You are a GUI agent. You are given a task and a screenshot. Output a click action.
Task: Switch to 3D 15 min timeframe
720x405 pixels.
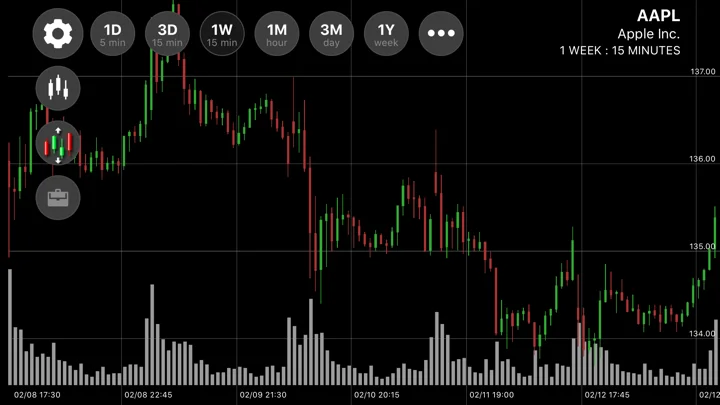(x=167, y=34)
